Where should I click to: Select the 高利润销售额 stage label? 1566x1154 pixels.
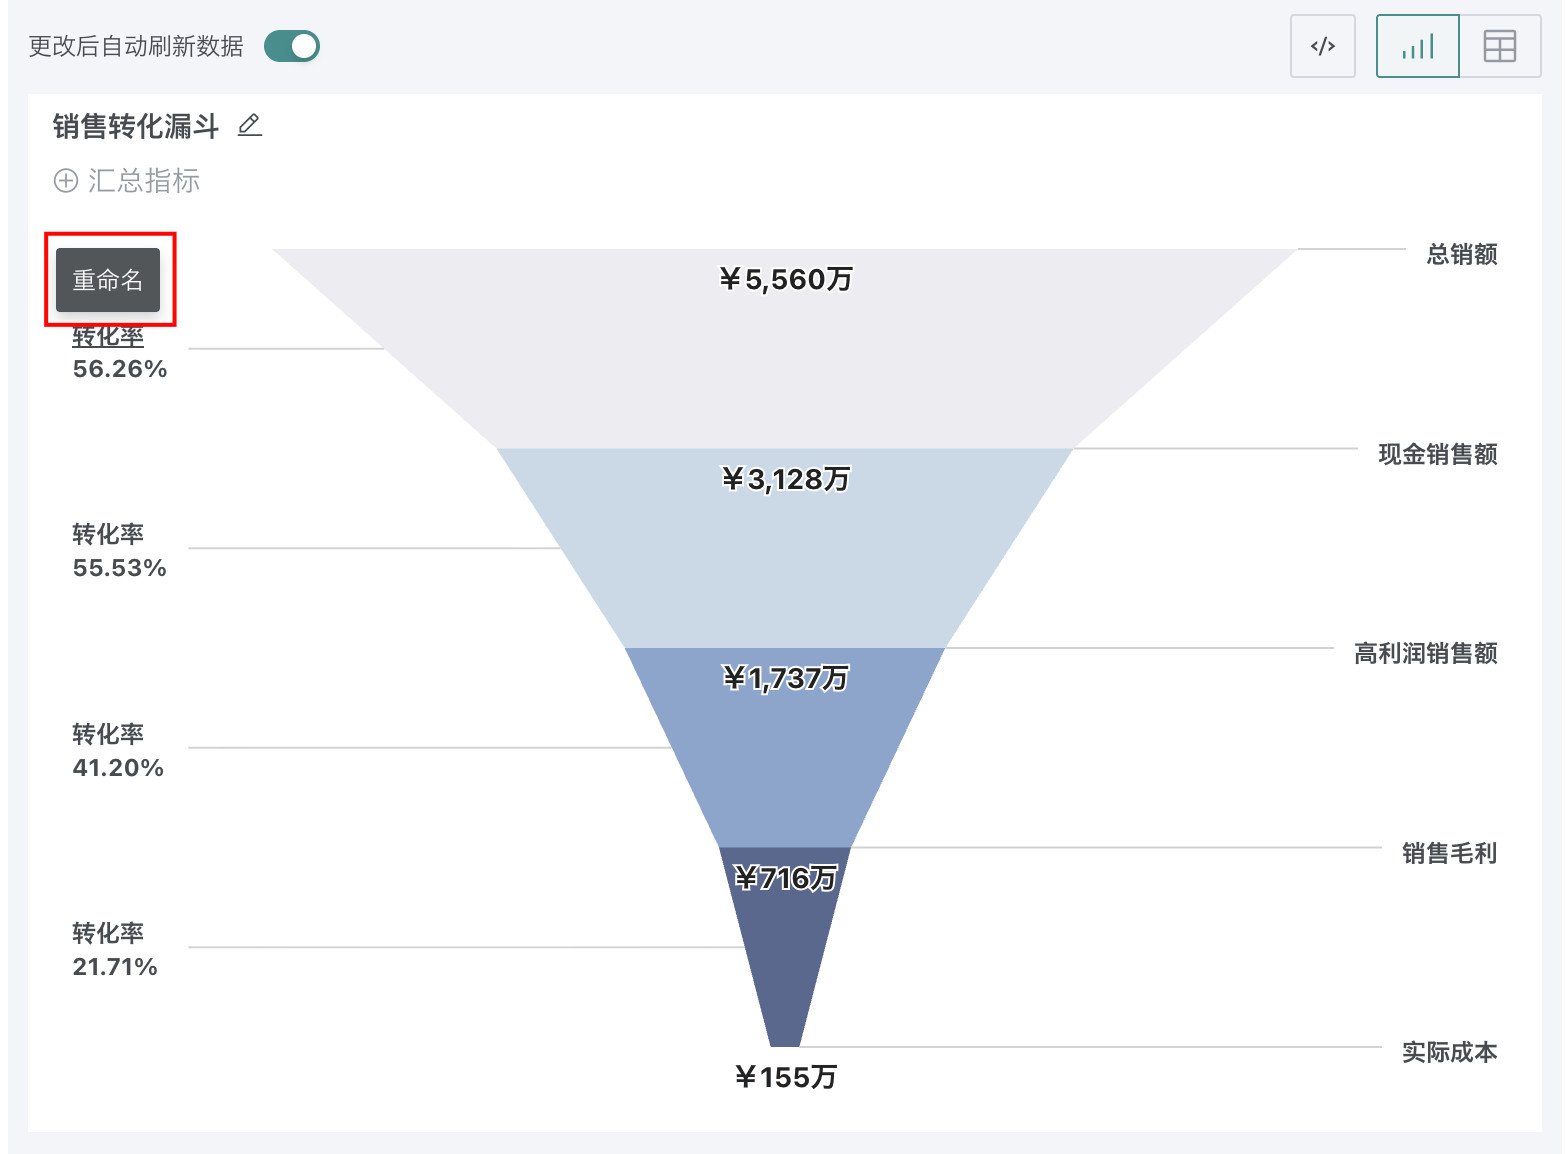[x=1425, y=653]
